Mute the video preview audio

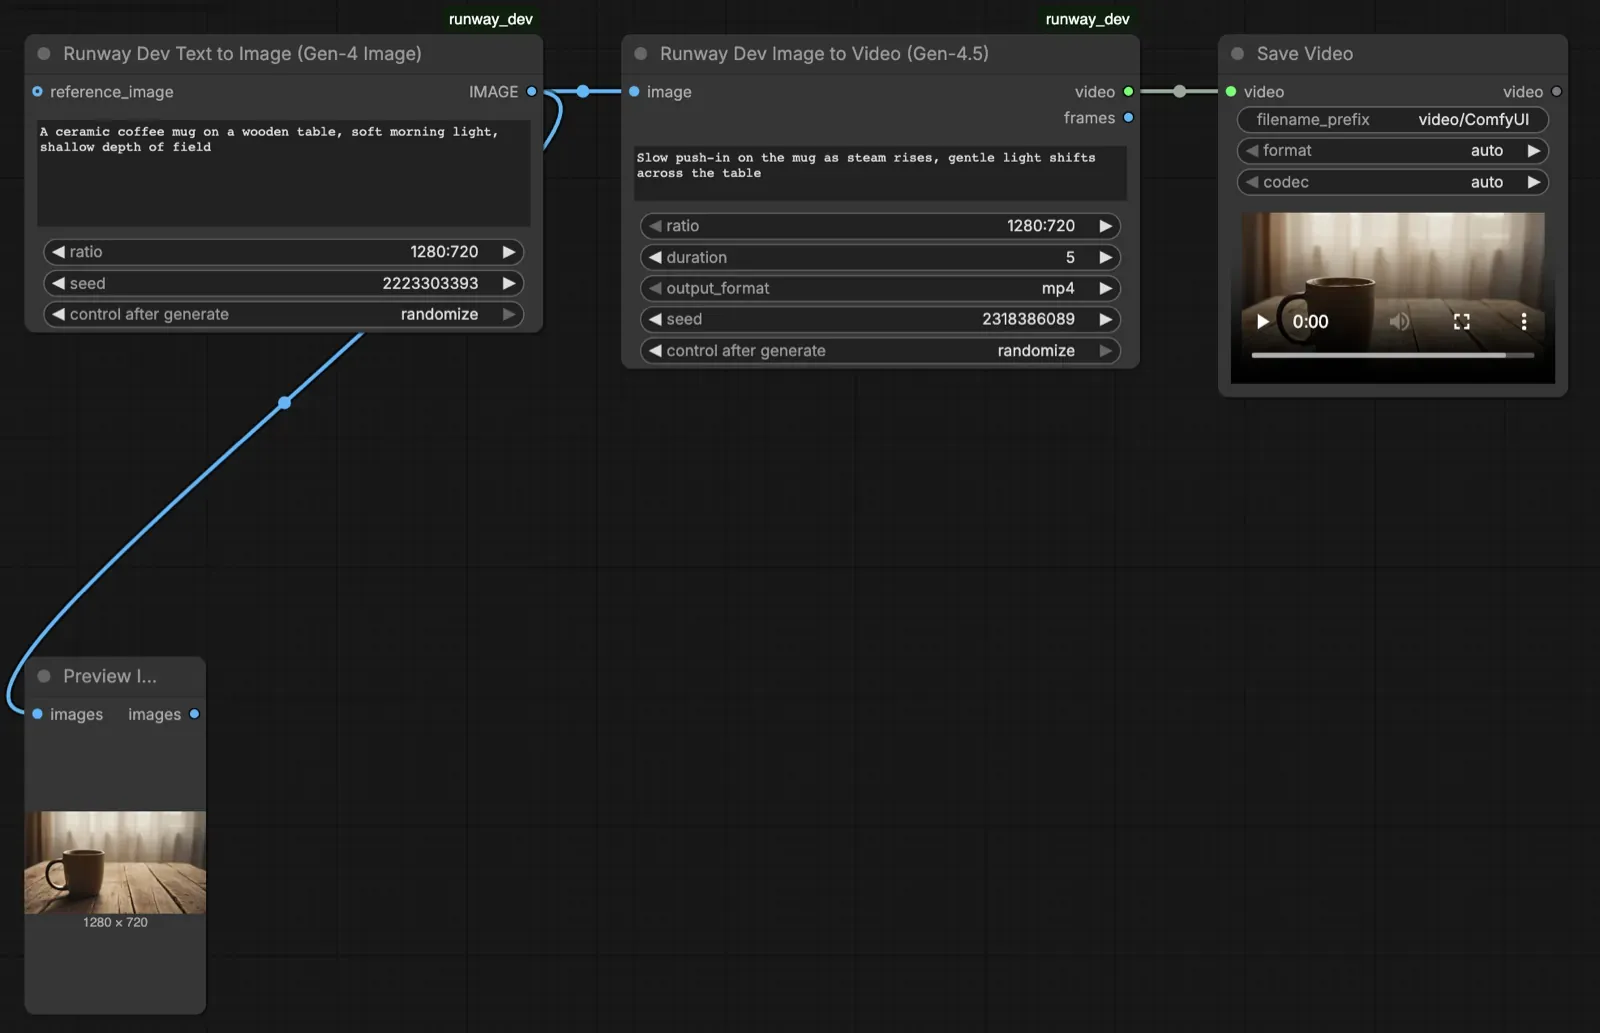pos(1400,322)
